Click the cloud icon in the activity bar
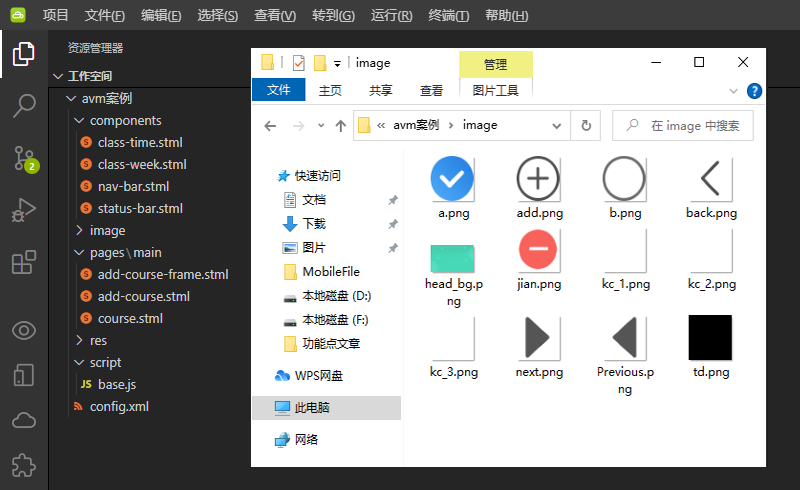The width and height of the screenshot is (800, 490). [x=23, y=421]
